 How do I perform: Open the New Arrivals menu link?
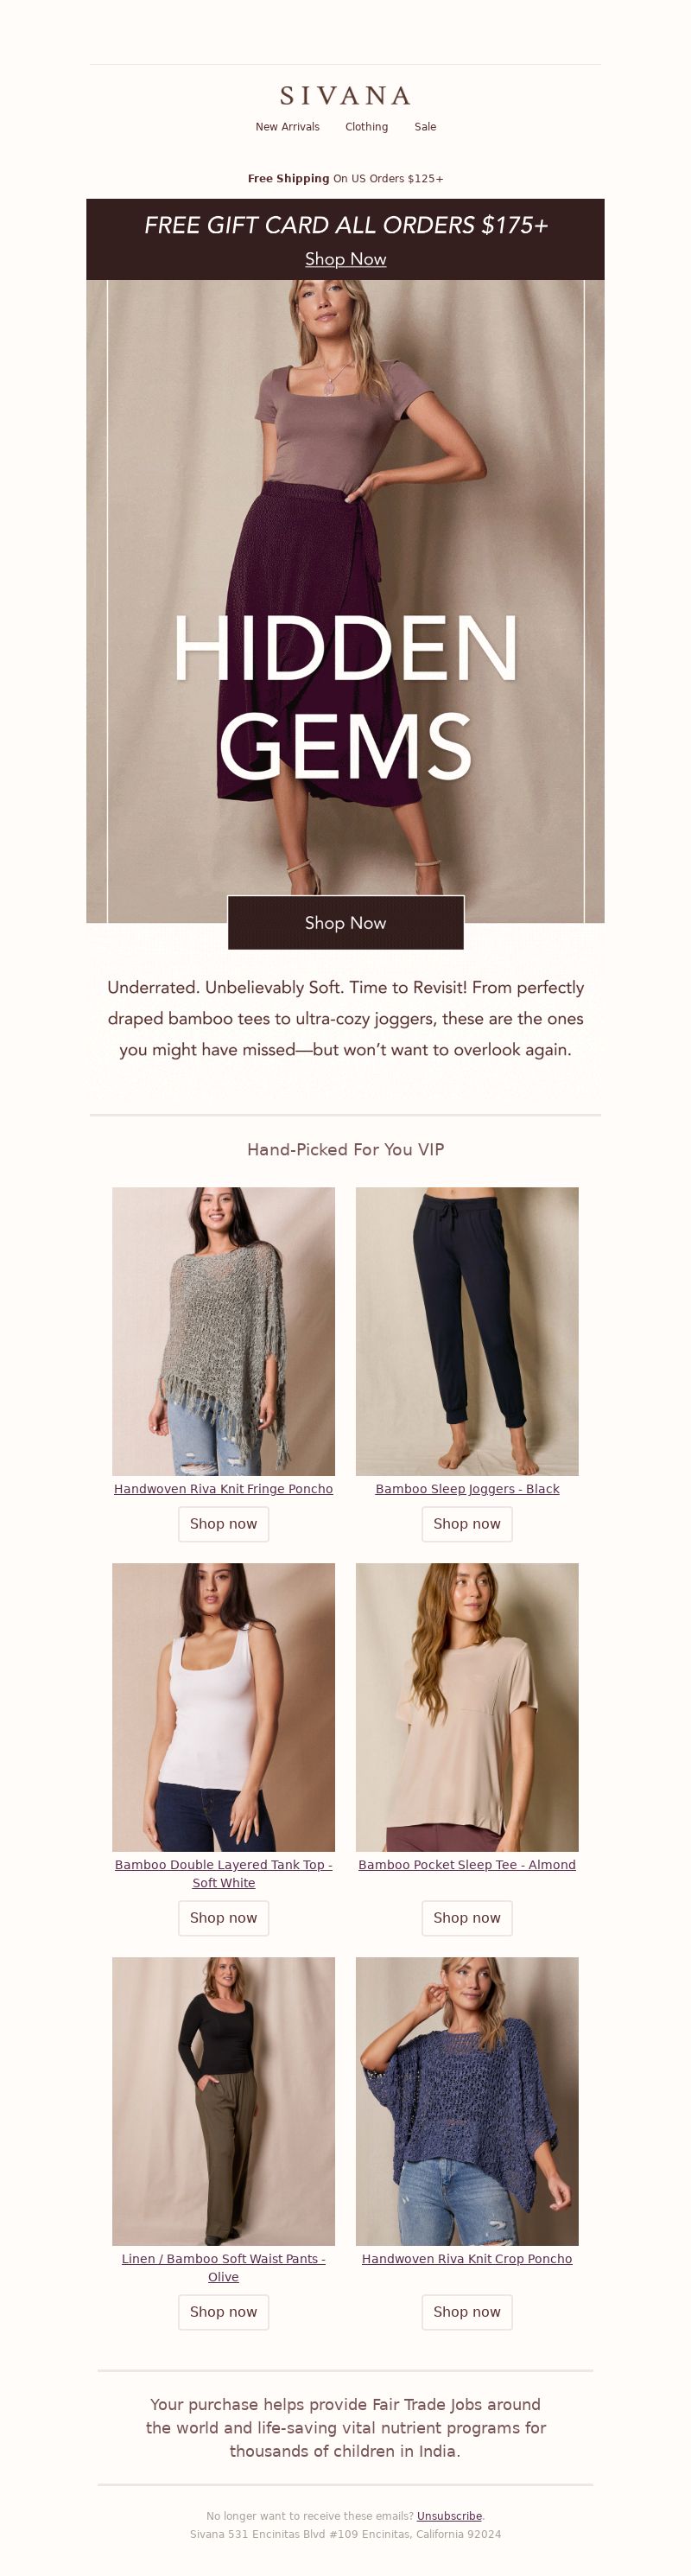[287, 127]
